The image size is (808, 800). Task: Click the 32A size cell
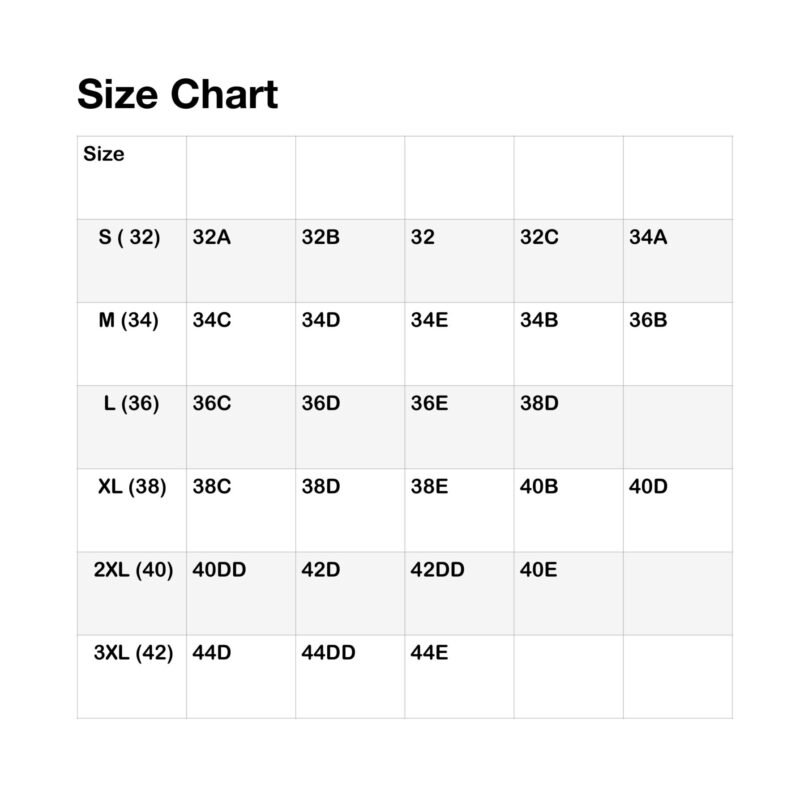click(x=211, y=238)
